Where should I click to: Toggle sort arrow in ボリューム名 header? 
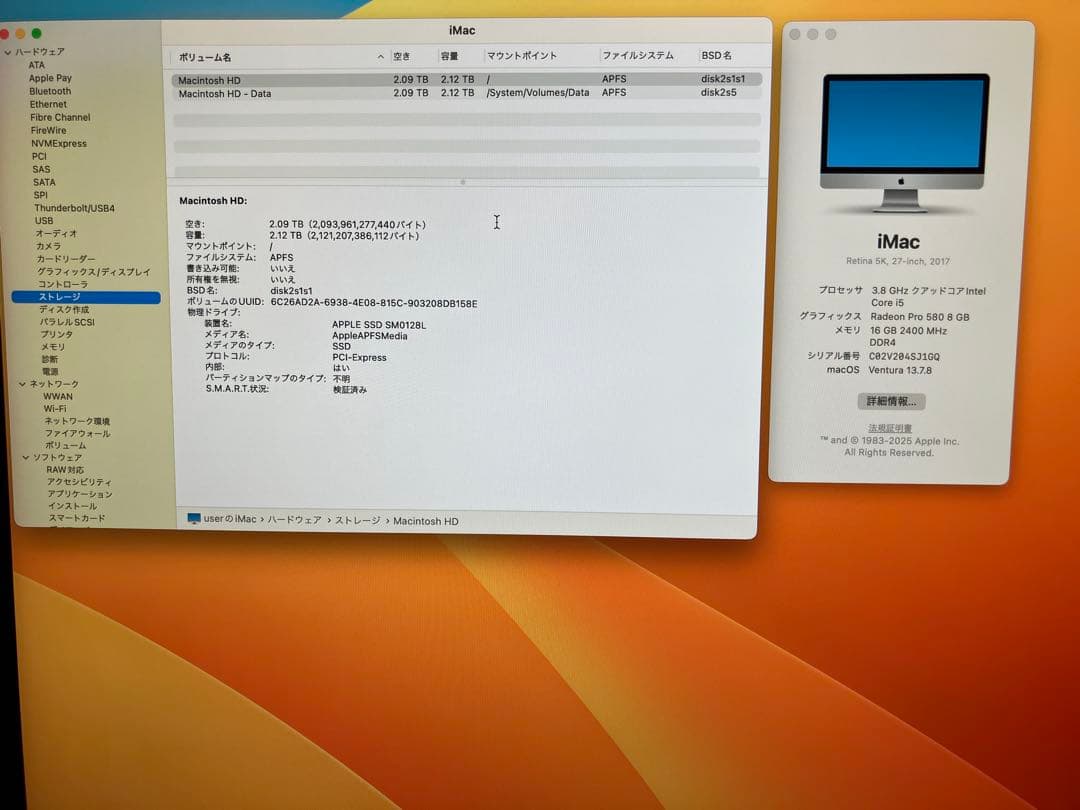click(380, 57)
